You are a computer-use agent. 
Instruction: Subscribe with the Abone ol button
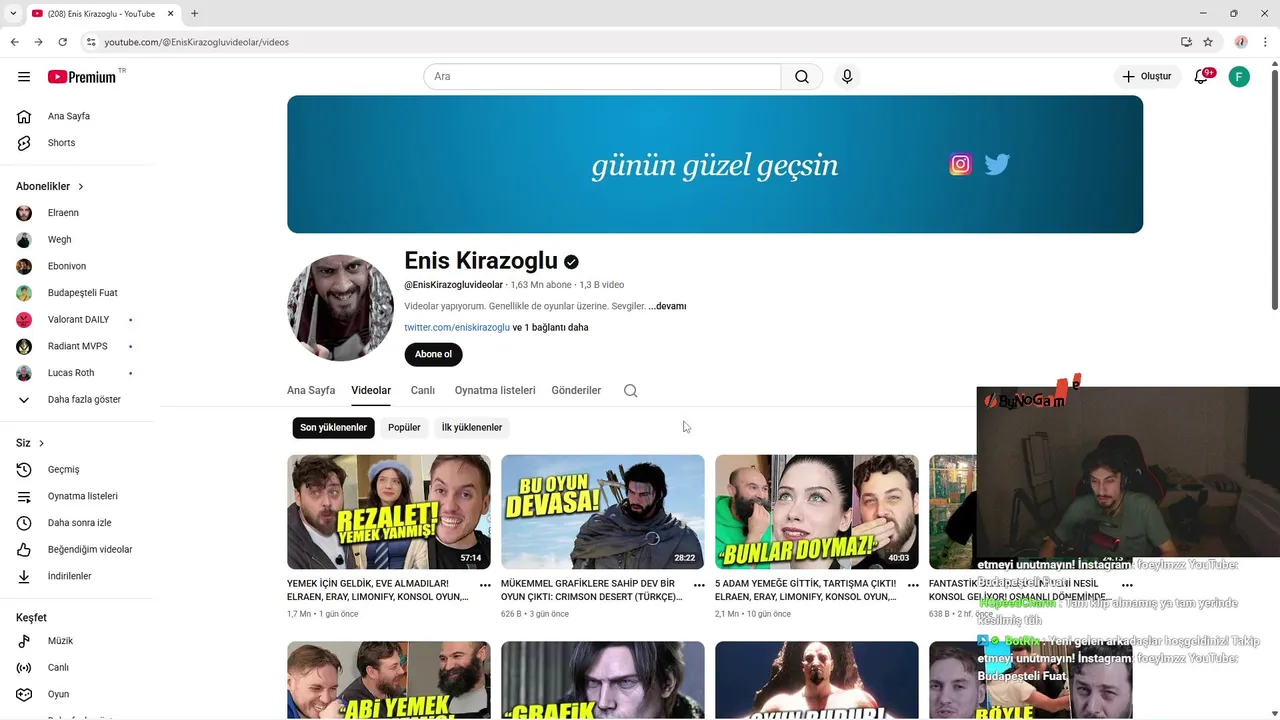pyautogui.click(x=433, y=354)
